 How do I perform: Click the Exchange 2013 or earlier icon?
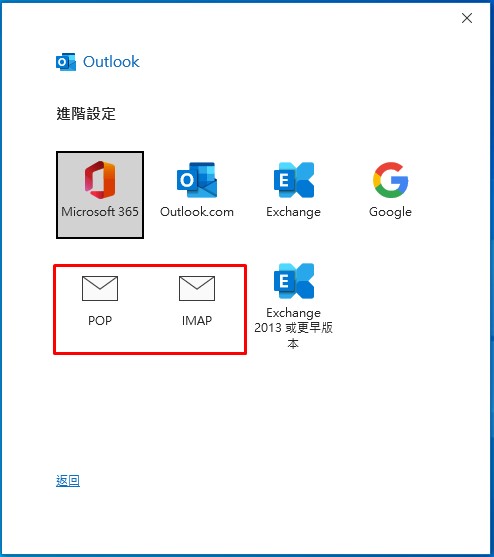tap(294, 281)
